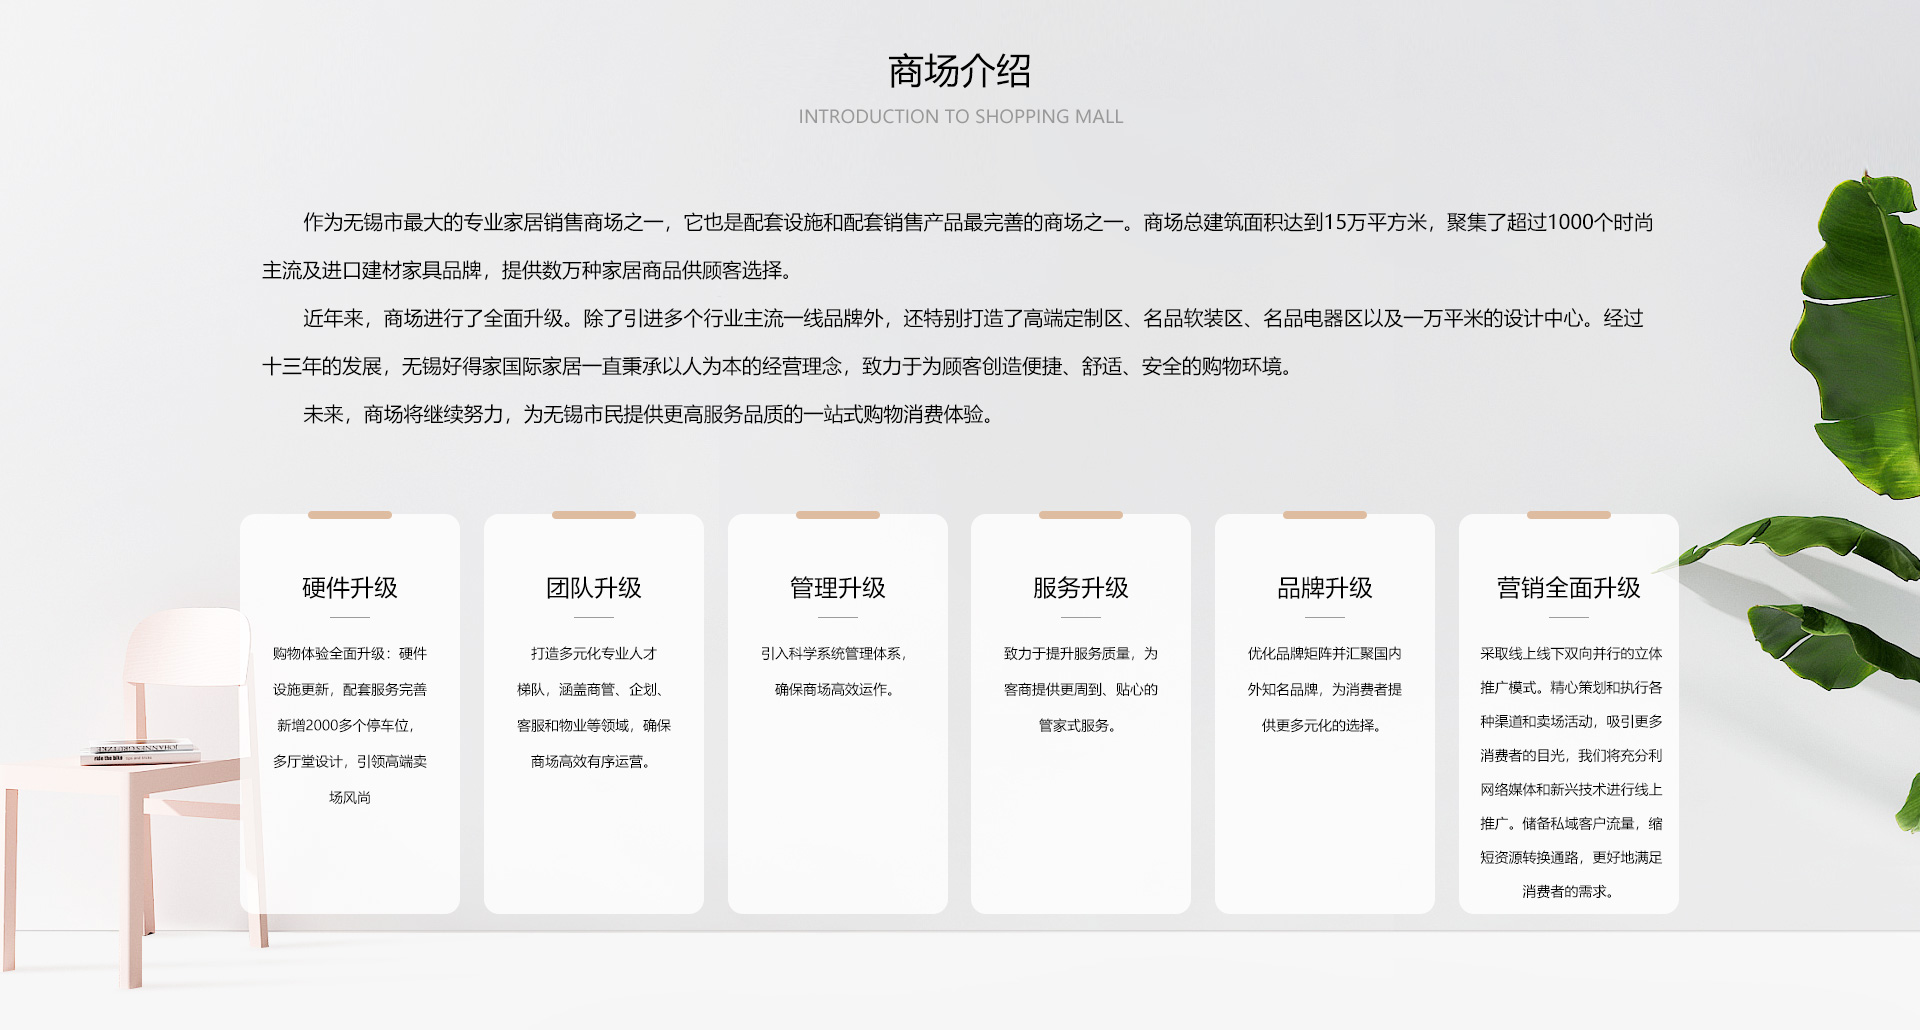Click the 品牌升级 card description text
The width and height of the screenshot is (1920, 1030).
tap(1324, 689)
